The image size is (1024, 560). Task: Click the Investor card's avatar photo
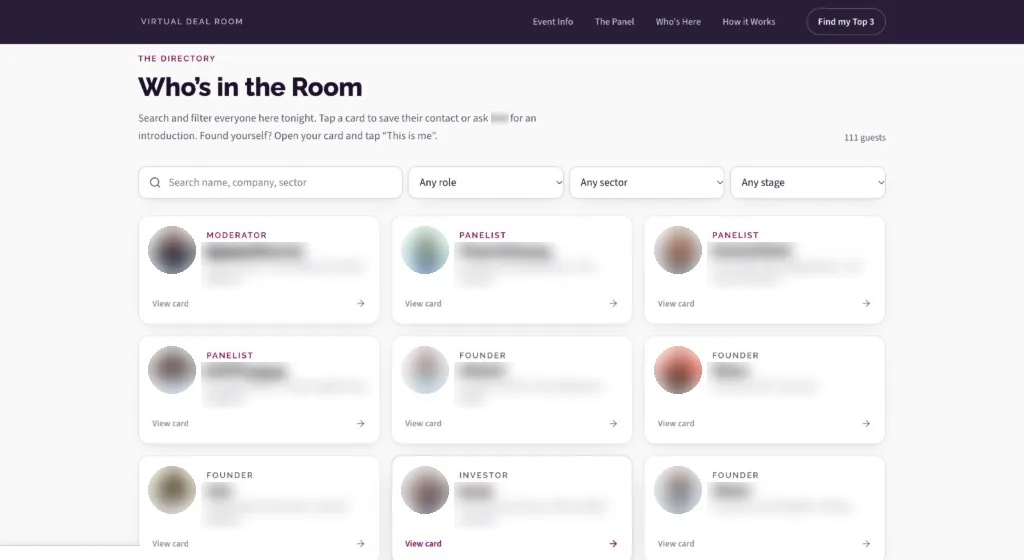tap(424, 490)
